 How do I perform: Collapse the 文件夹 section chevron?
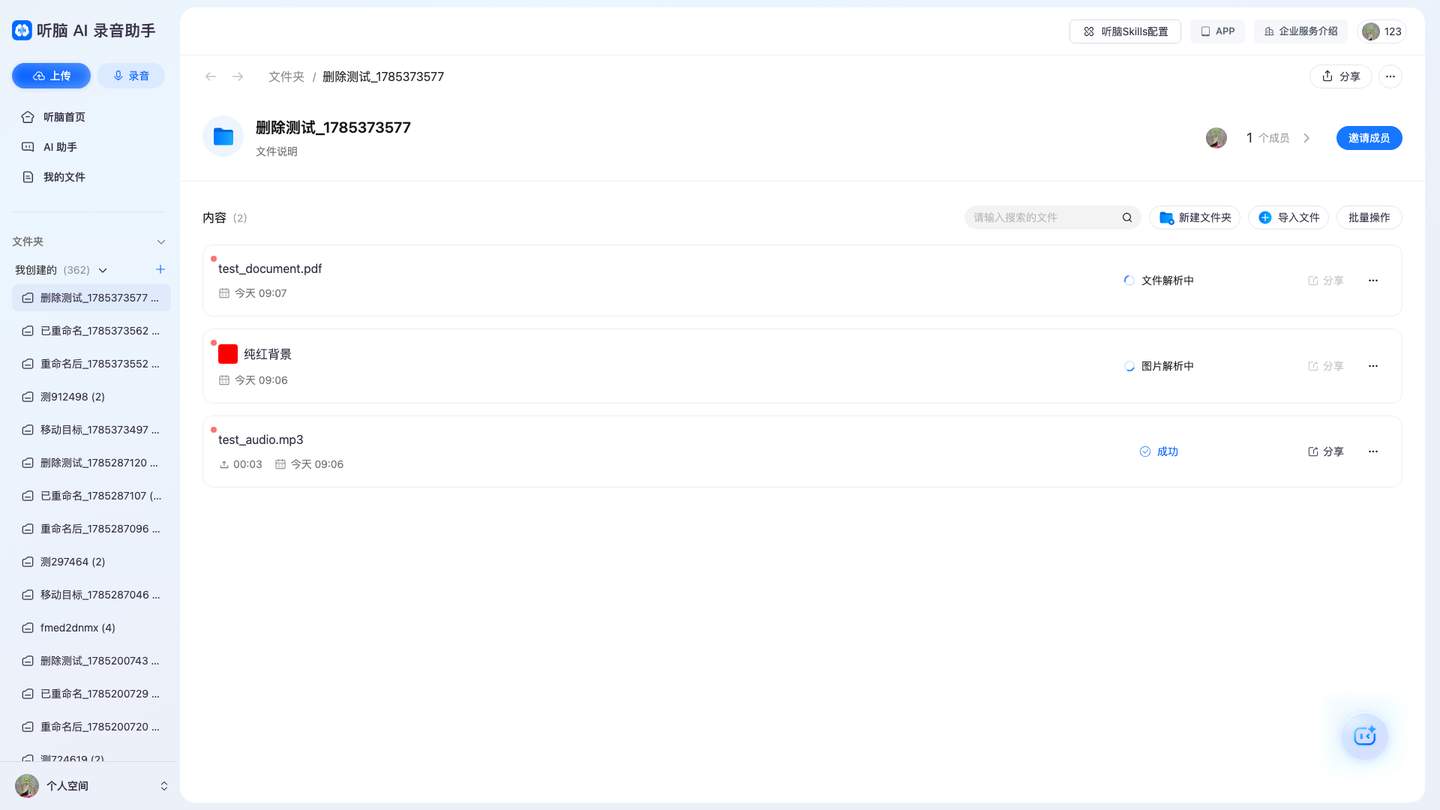pos(161,242)
